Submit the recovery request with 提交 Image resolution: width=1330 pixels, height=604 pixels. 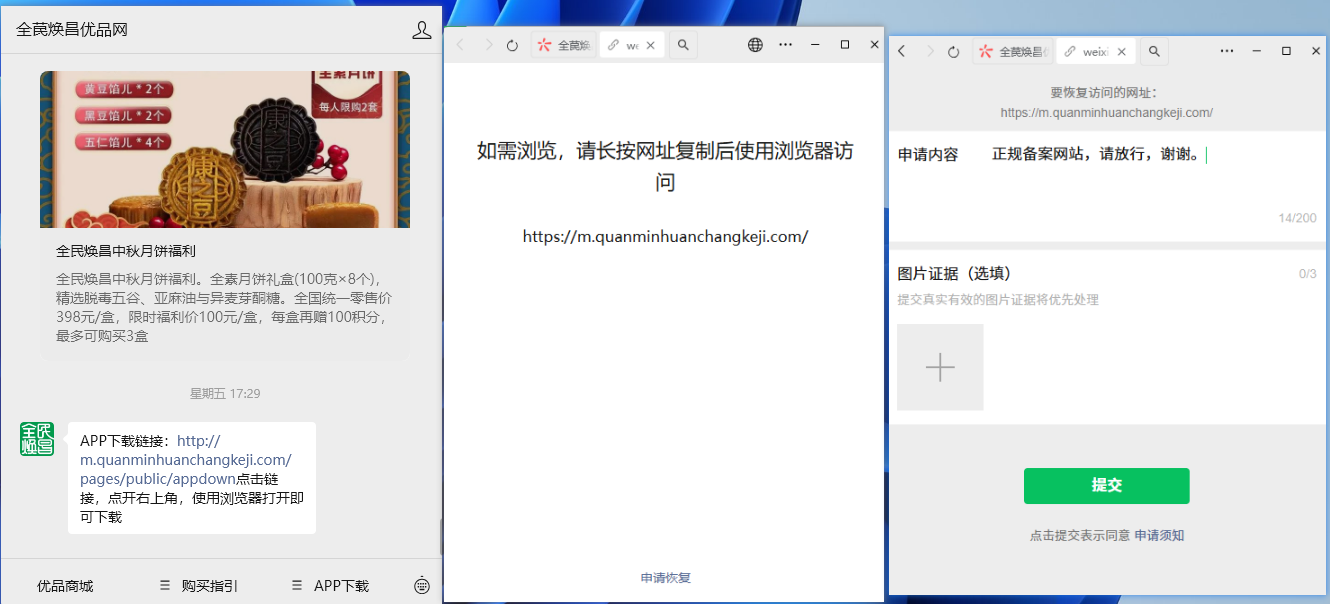coord(1107,486)
